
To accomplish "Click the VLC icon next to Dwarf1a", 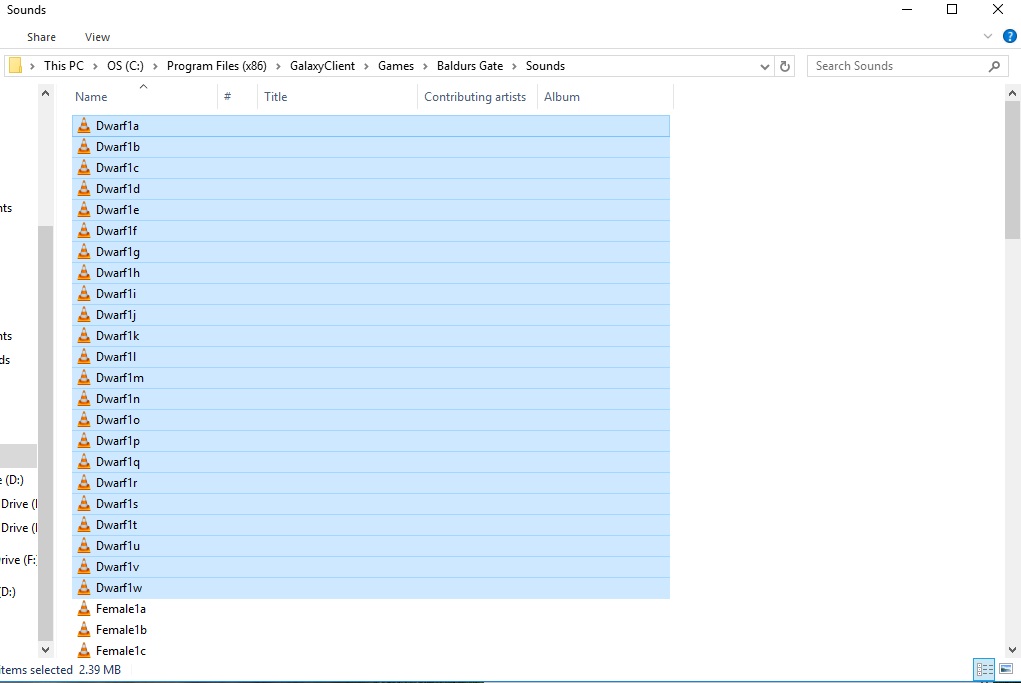I will coord(84,126).
